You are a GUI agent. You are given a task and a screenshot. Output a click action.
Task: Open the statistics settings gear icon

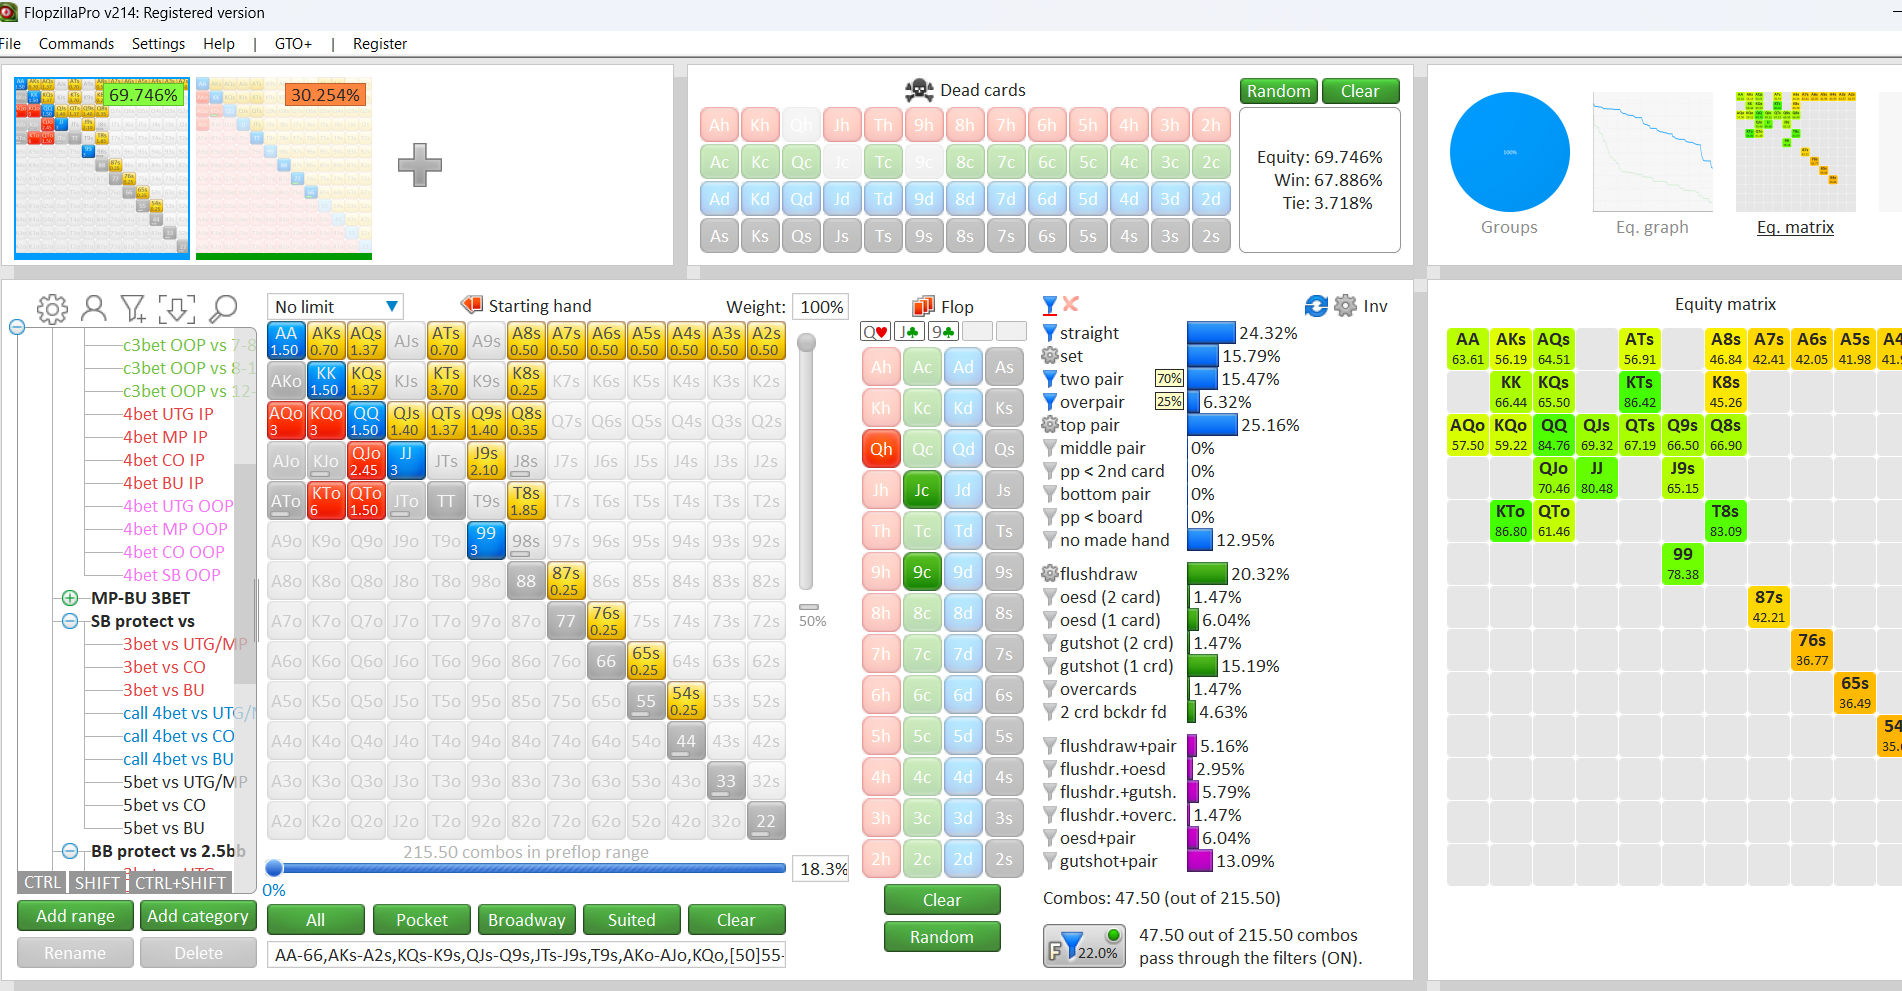tap(1346, 305)
